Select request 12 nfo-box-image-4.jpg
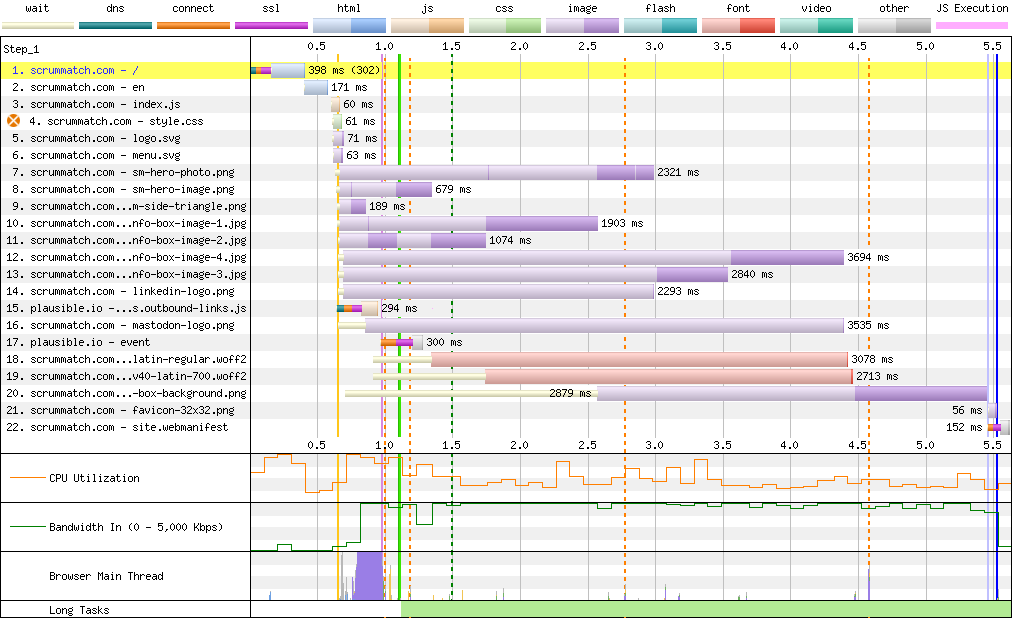The height and width of the screenshot is (618, 1012). pos(126,257)
